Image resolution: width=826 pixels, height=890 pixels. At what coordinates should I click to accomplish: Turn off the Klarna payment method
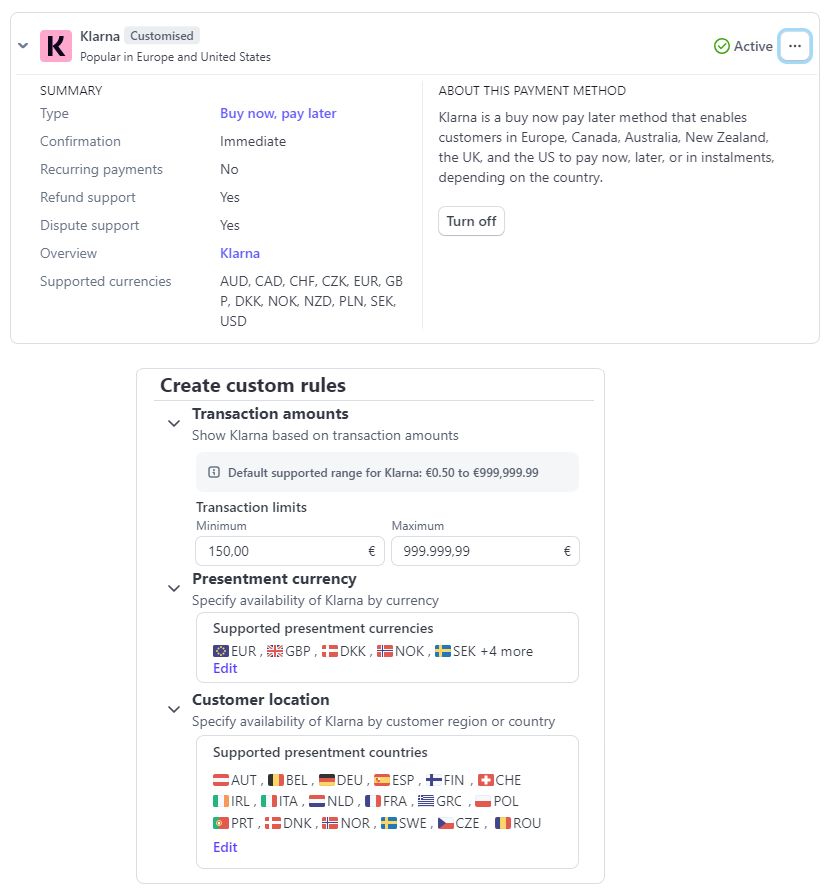pos(471,221)
